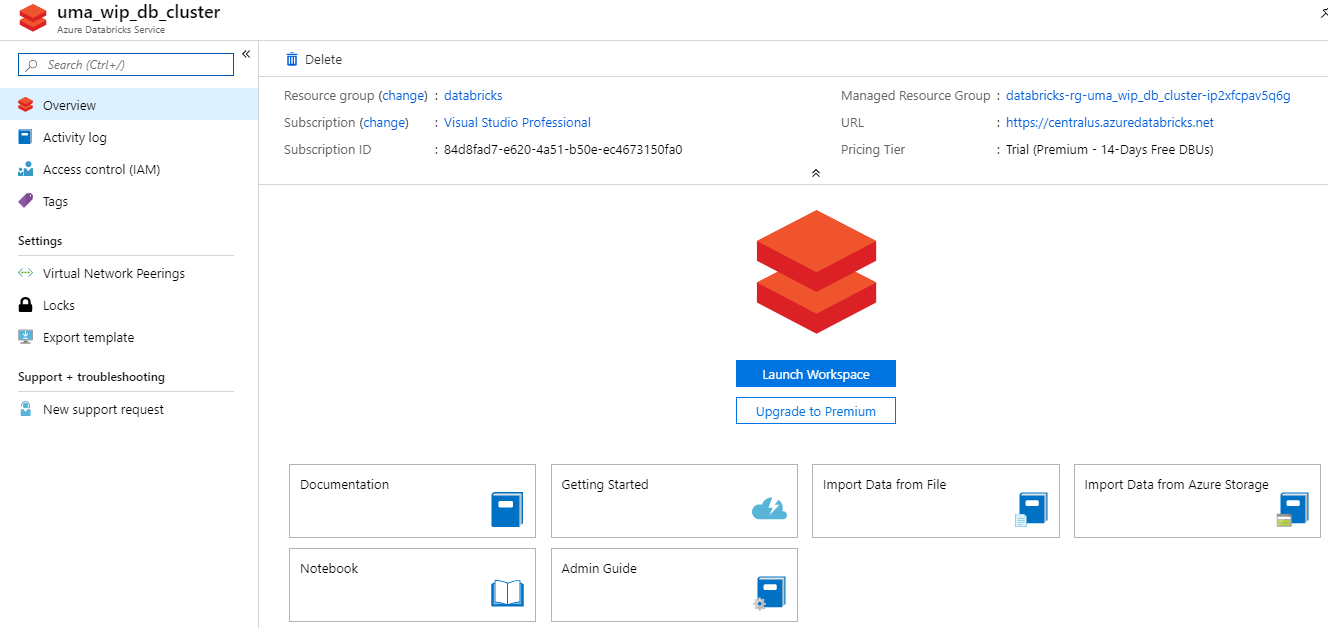Open the Tags menu item

pos(129,201)
